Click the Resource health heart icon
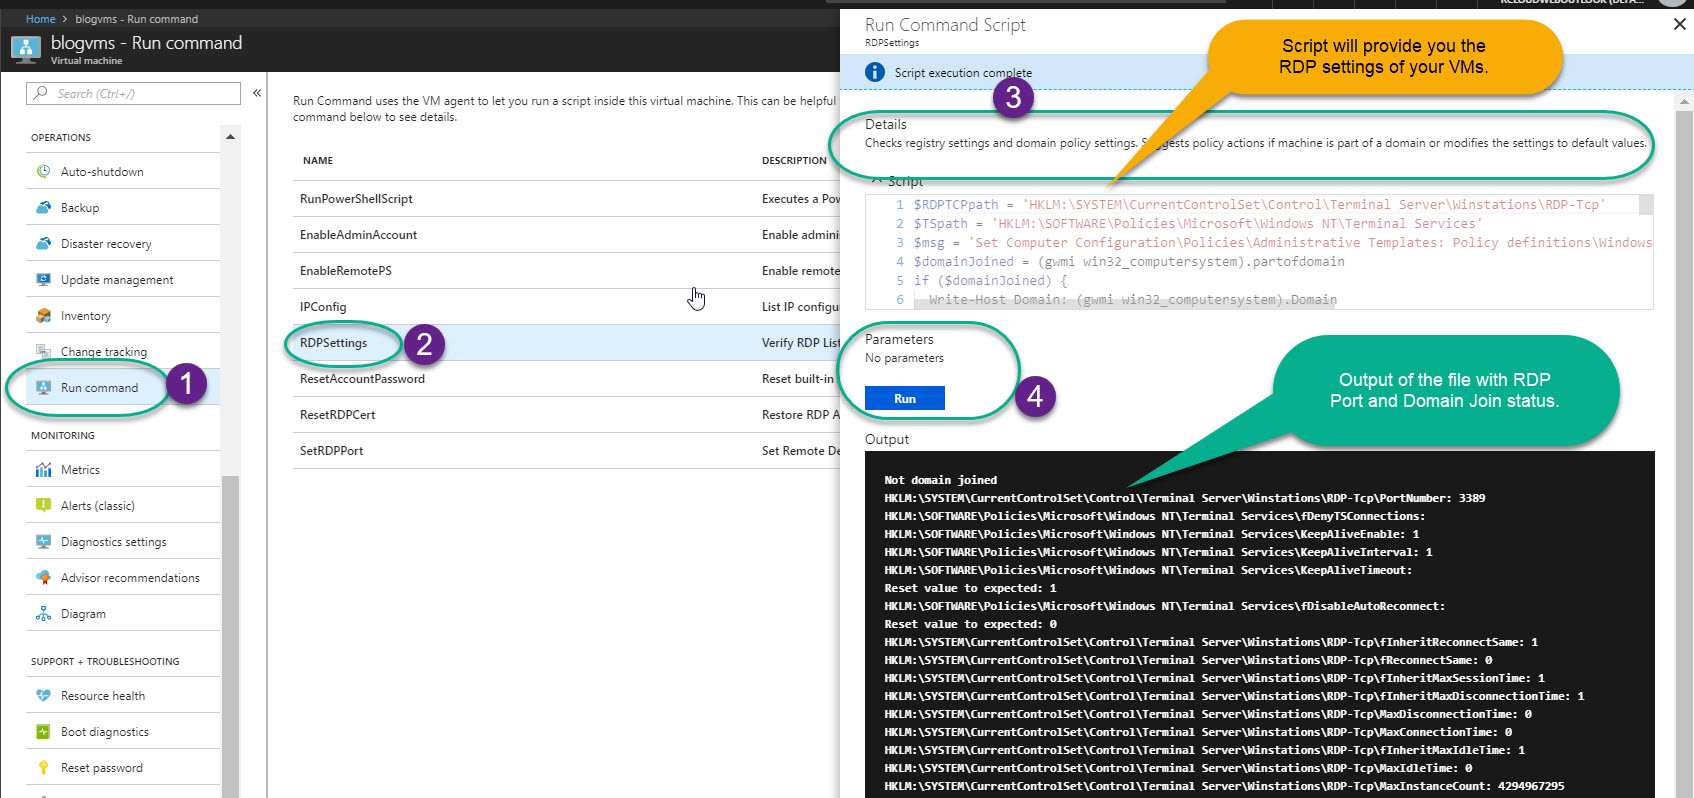The width and height of the screenshot is (1694, 798). [43, 696]
